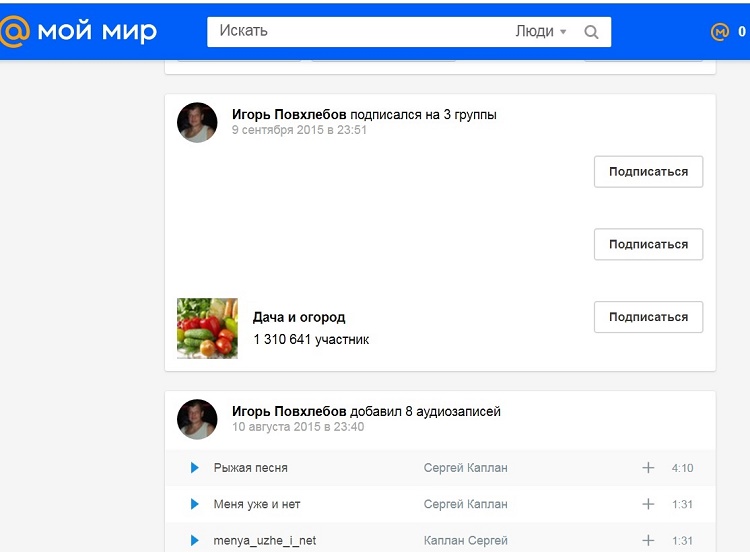The width and height of the screenshot is (750, 552).
Task: Click the user avatar in audio post
Action: point(197,420)
